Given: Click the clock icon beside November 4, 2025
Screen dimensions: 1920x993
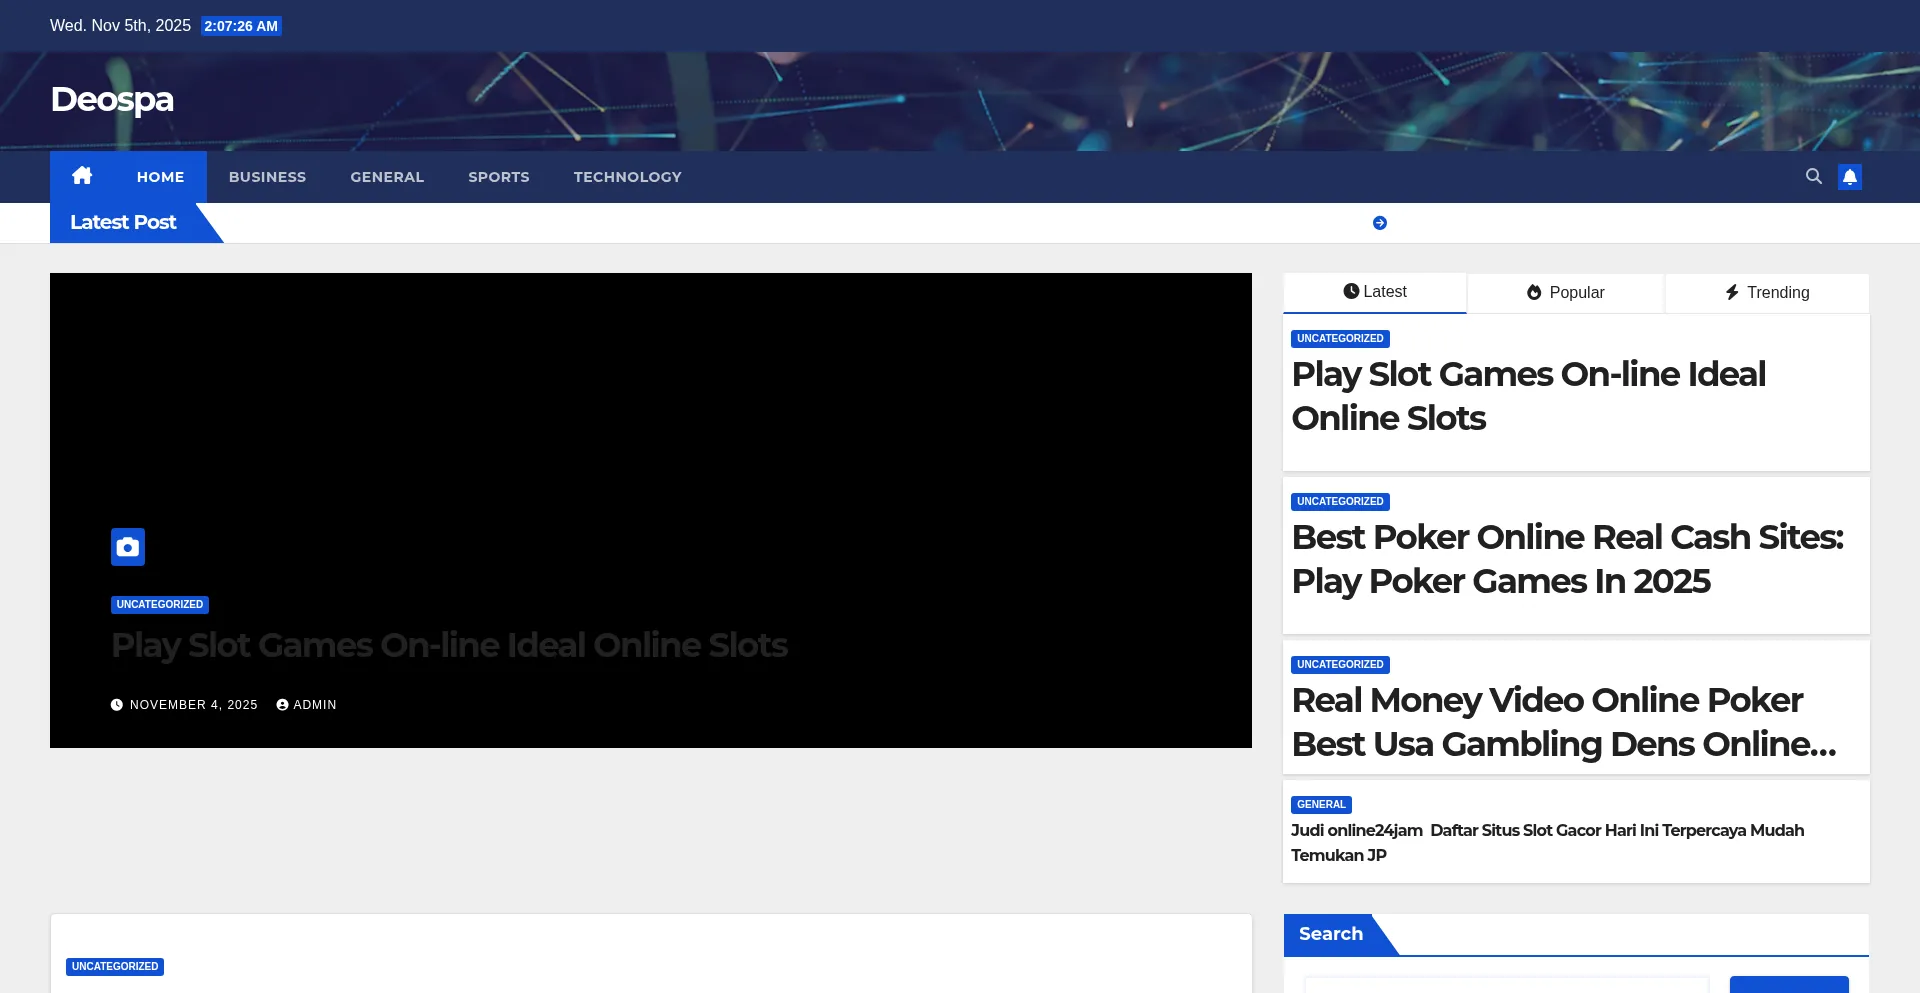Looking at the screenshot, I should [117, 705].
